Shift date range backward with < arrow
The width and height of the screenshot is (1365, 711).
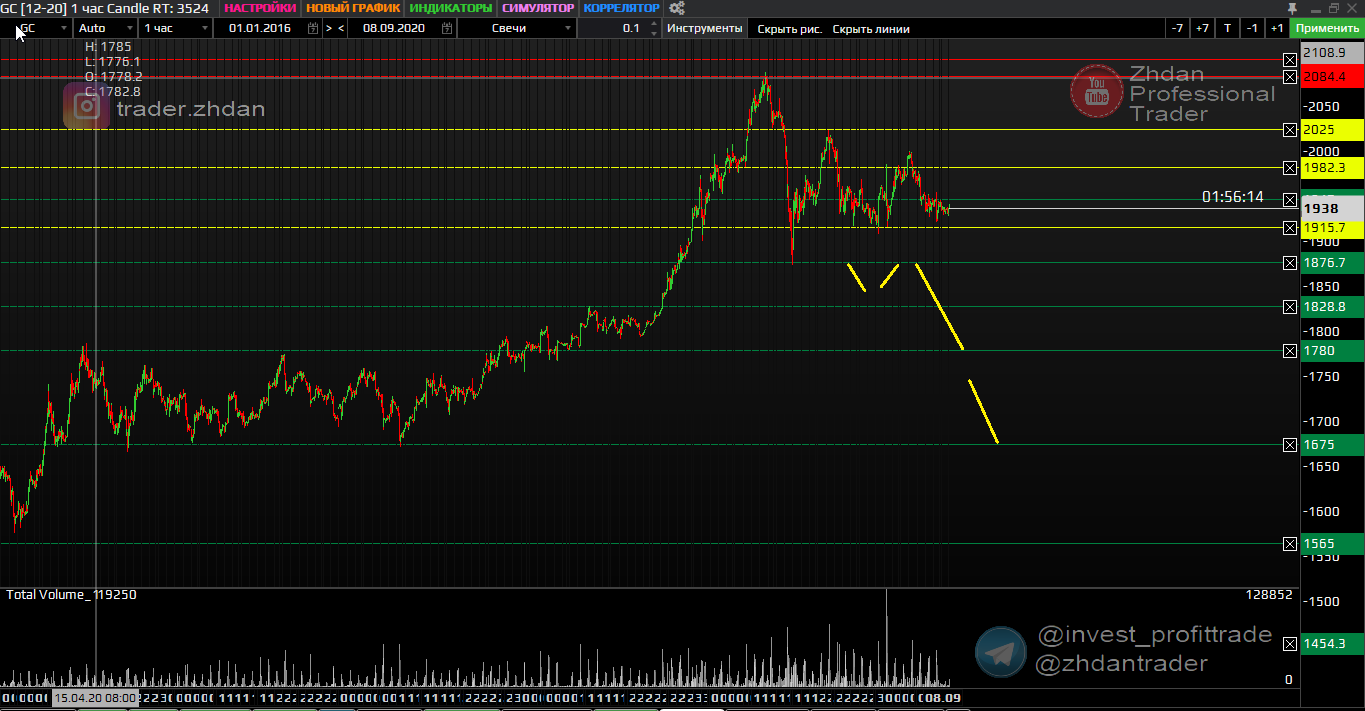tap(341, 28)
